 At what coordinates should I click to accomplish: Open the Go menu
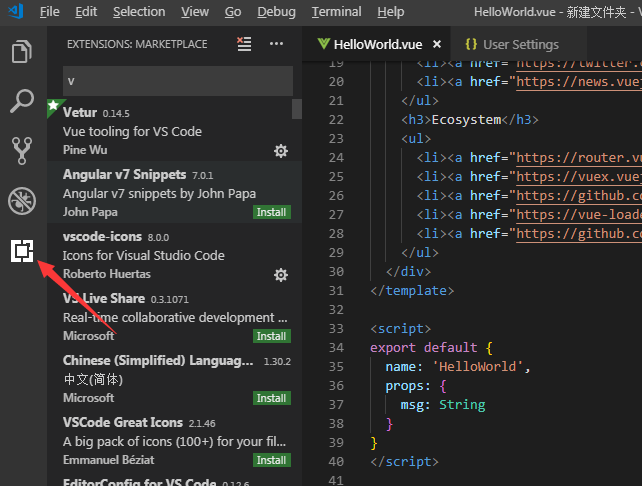tap(233, 12)
